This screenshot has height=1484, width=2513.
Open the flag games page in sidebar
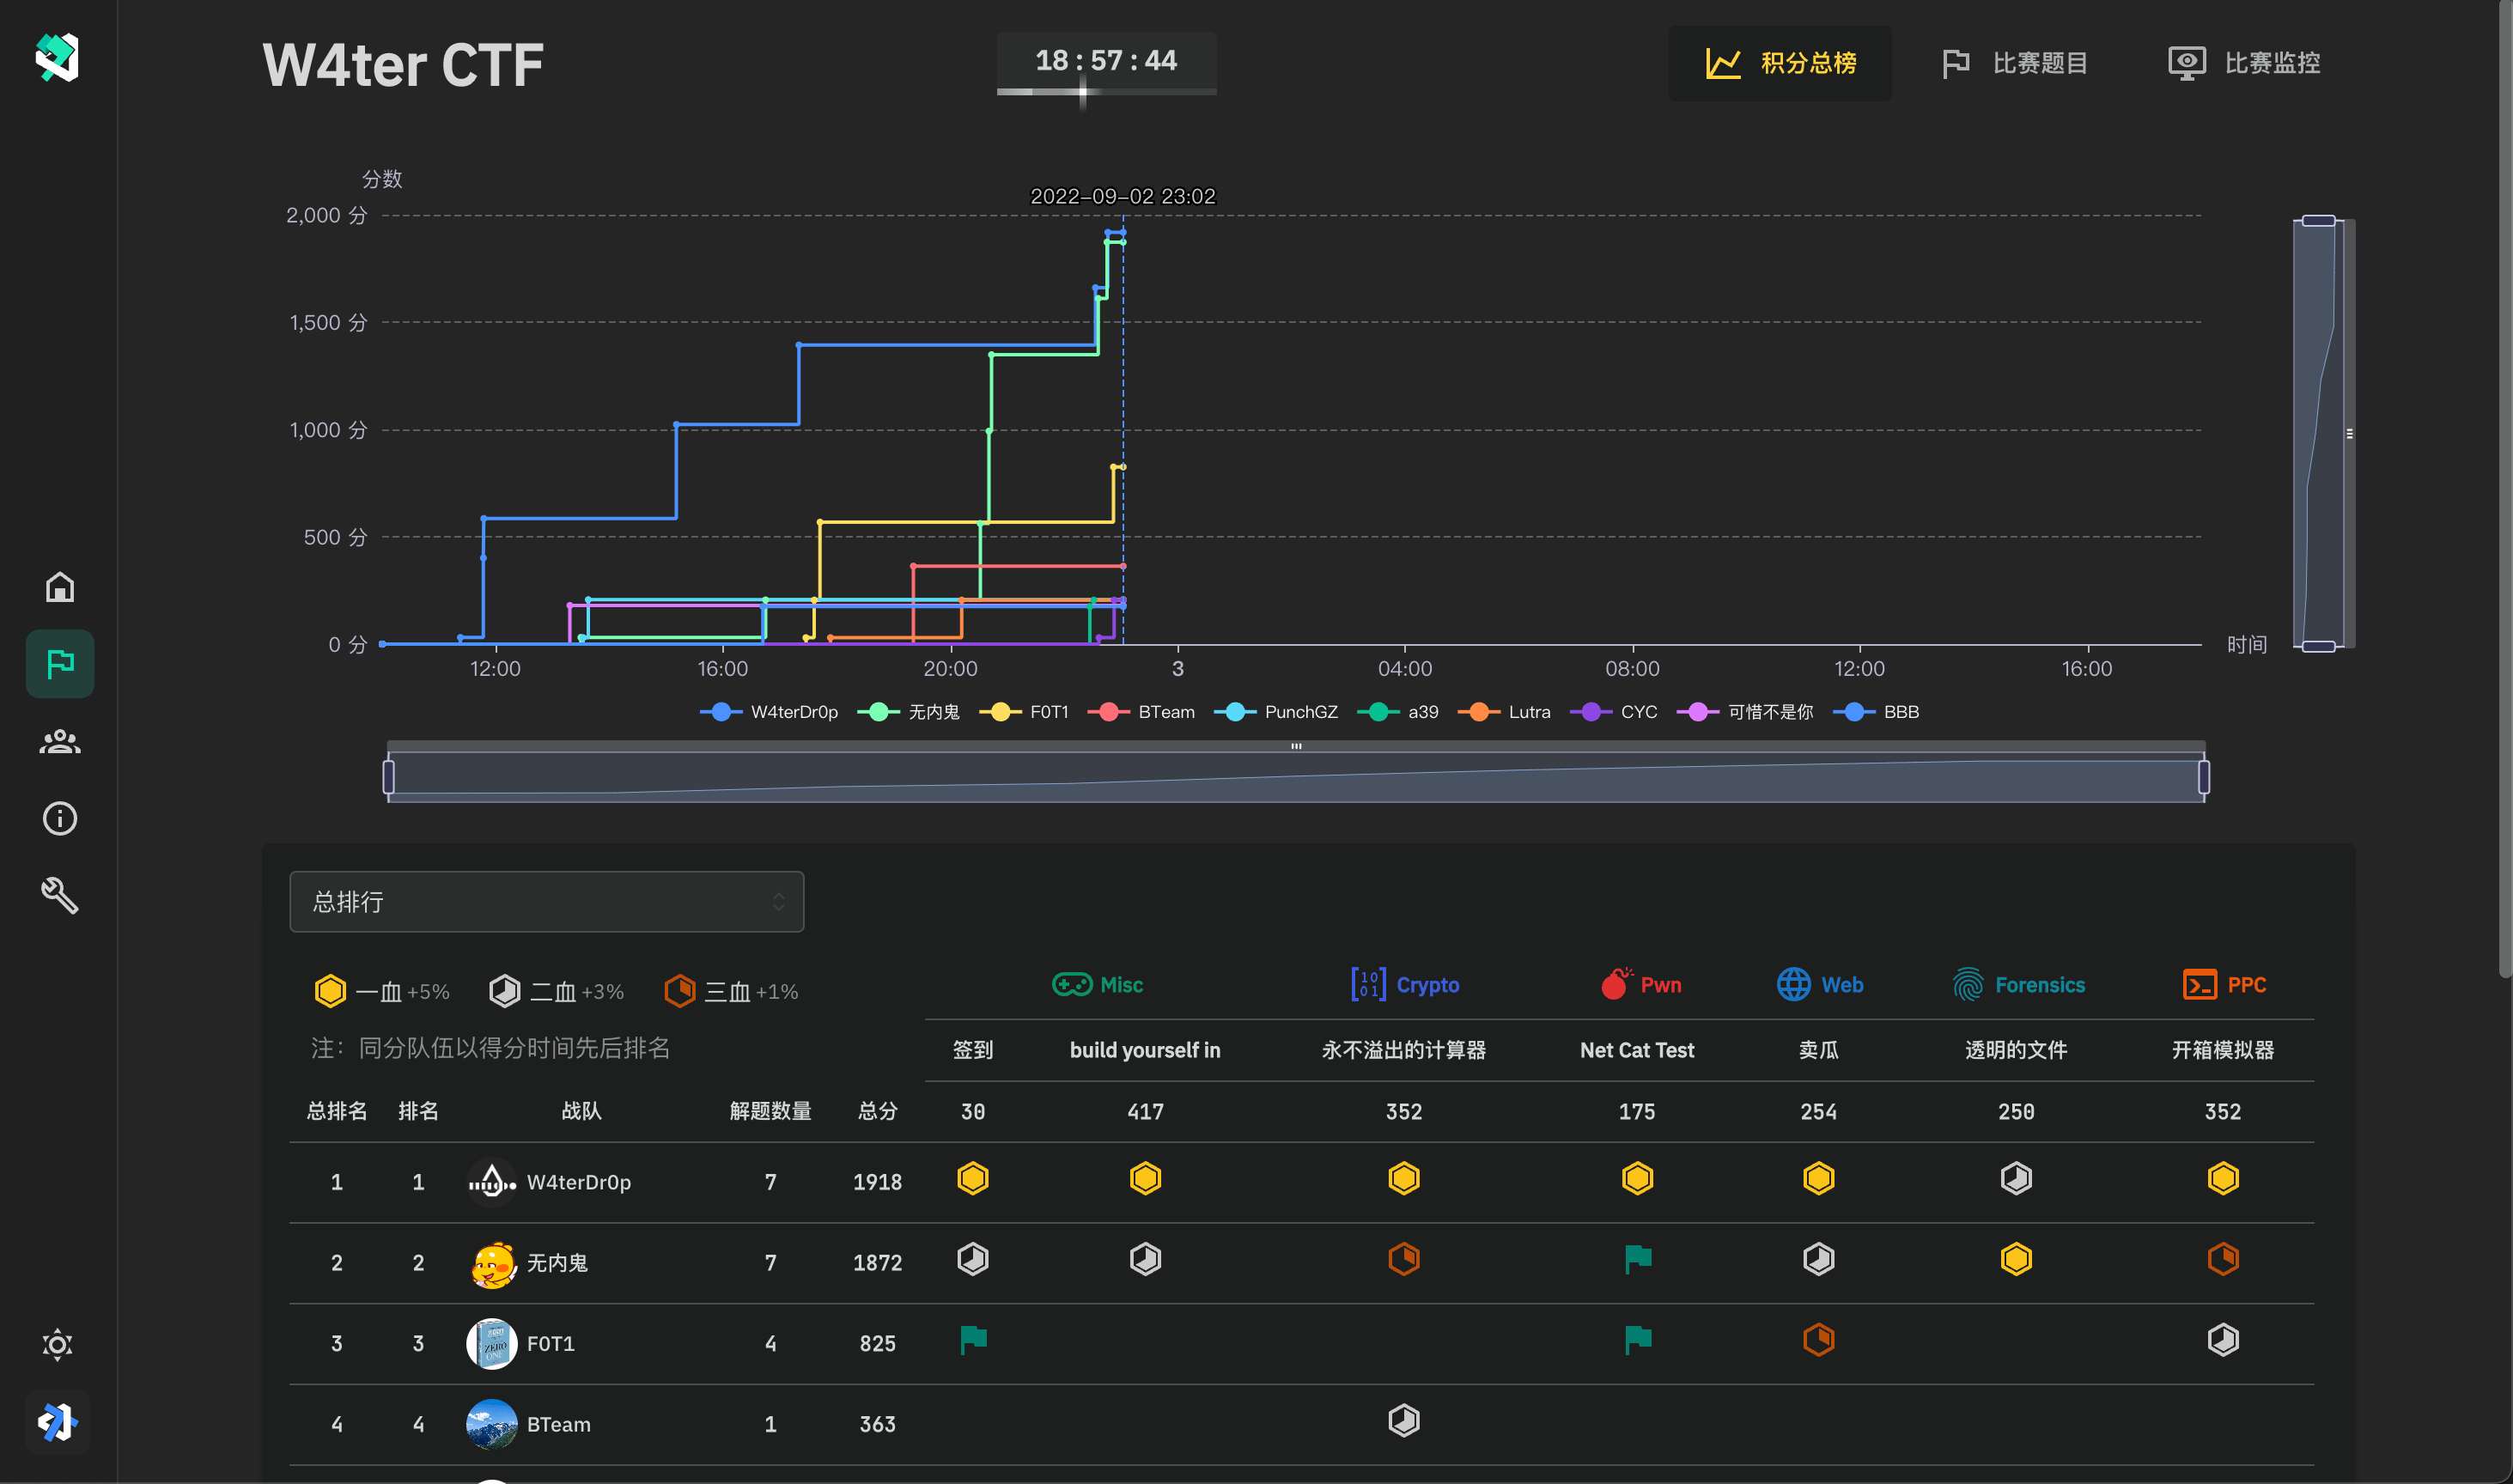click(59, 663)
